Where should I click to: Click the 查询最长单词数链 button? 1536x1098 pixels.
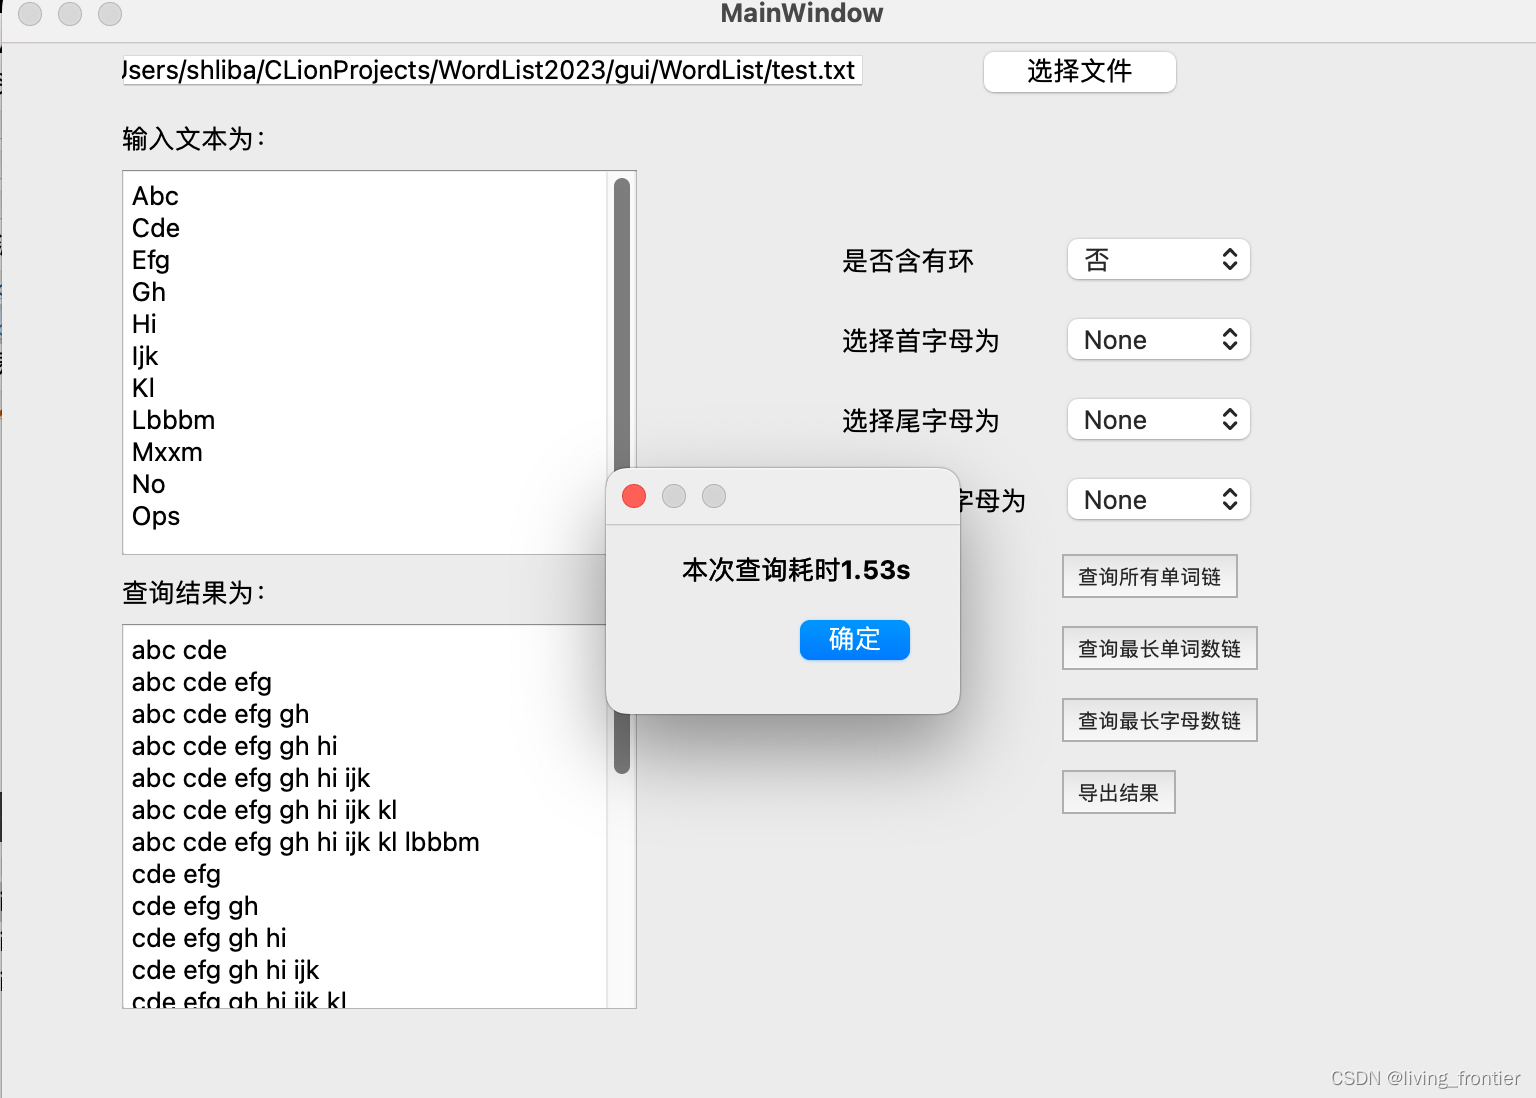[1159, 649]
